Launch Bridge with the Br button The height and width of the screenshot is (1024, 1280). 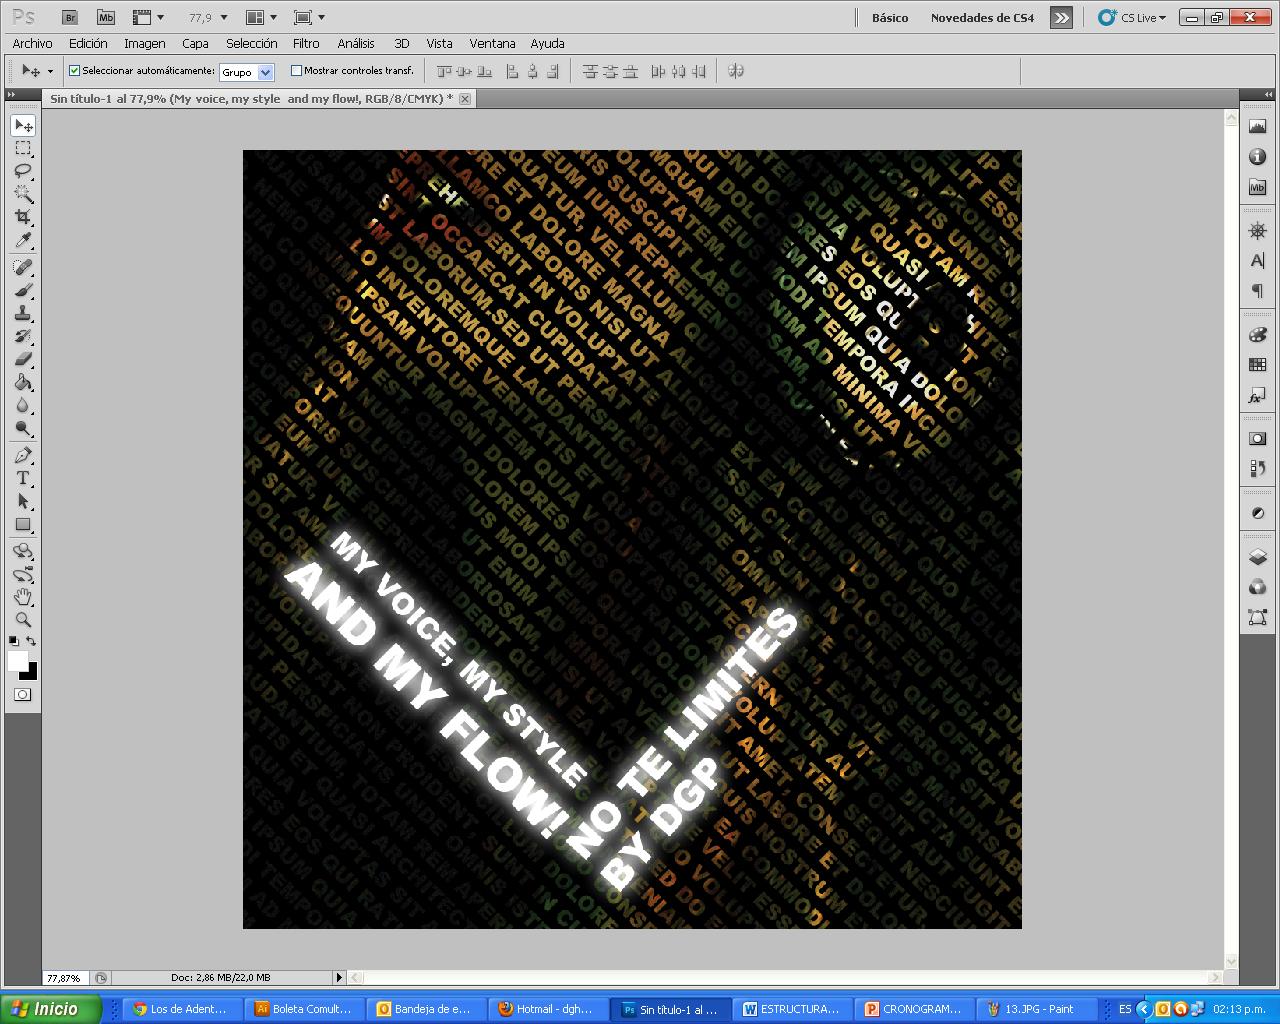pos(69,17)
